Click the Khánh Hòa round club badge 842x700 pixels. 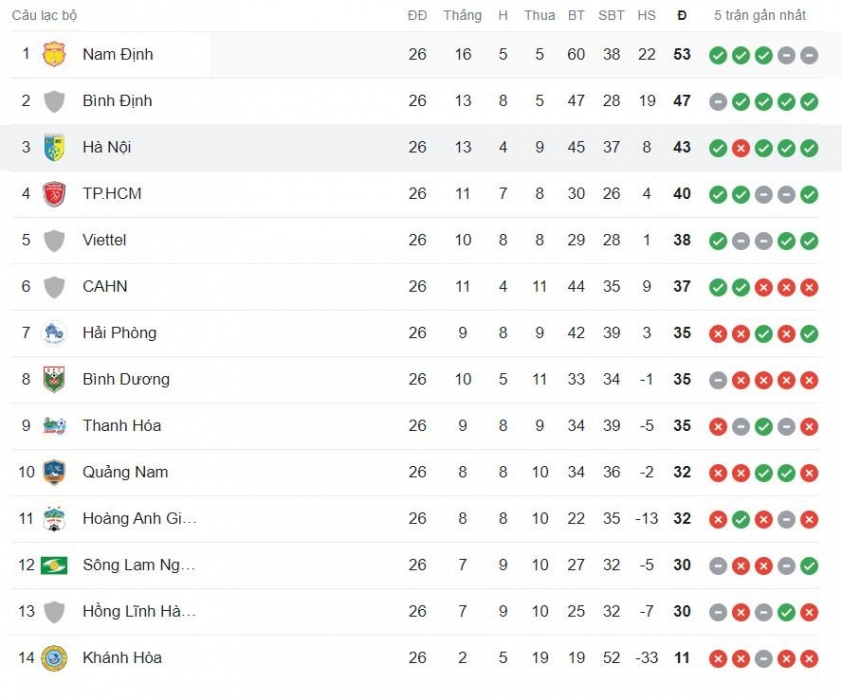54,658
